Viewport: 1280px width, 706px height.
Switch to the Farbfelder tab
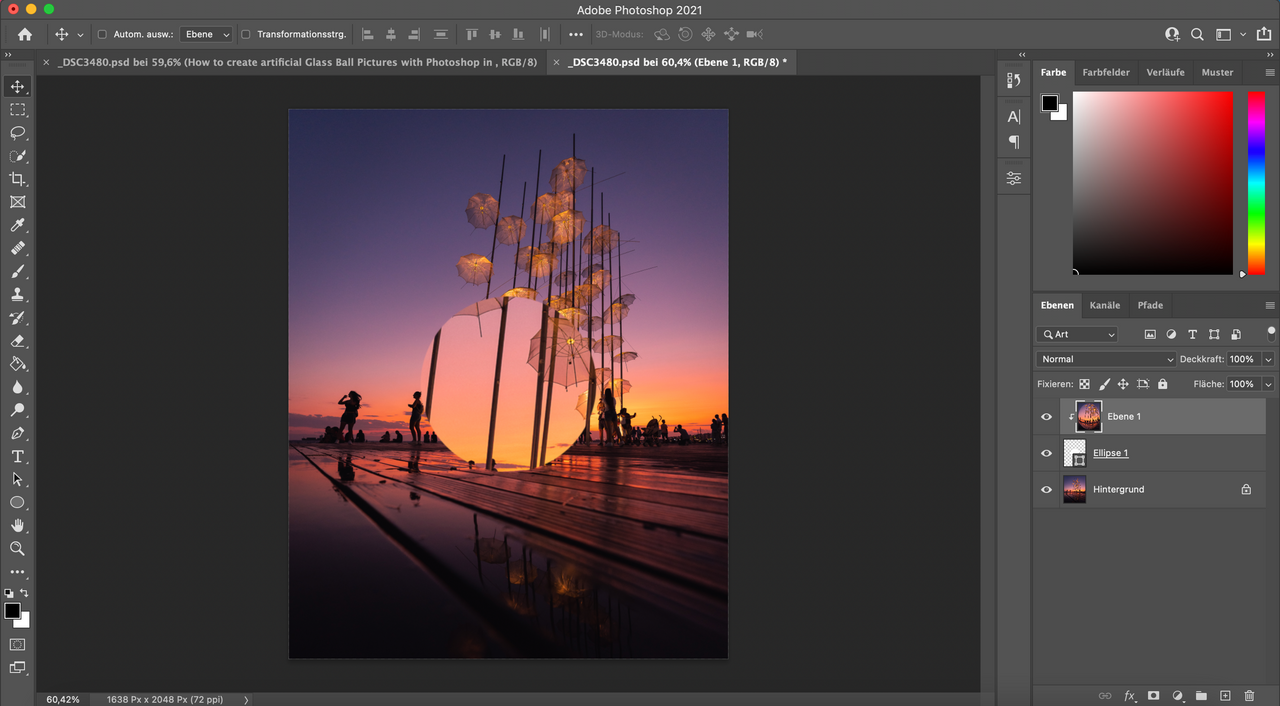(x=1106, y=72)
